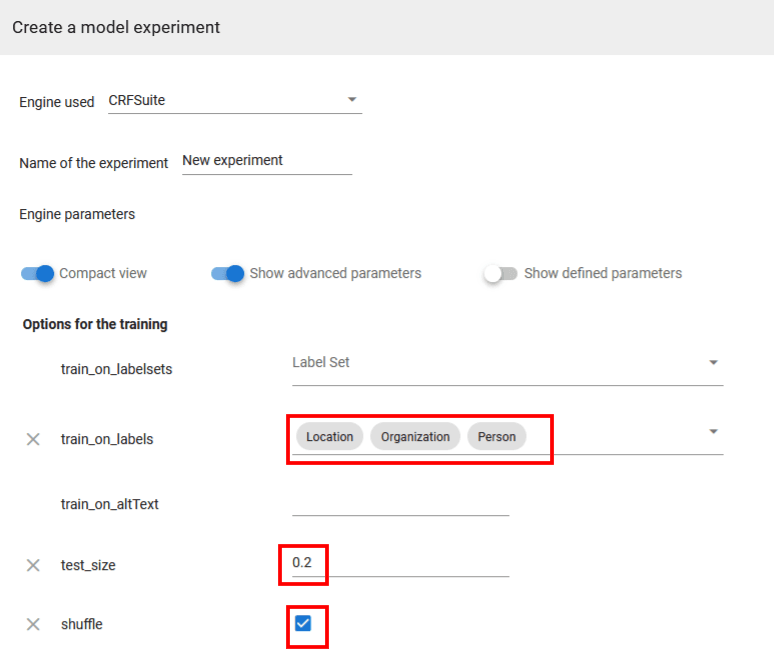
Task: Select the Person label chip
Action: click(496, 437)
